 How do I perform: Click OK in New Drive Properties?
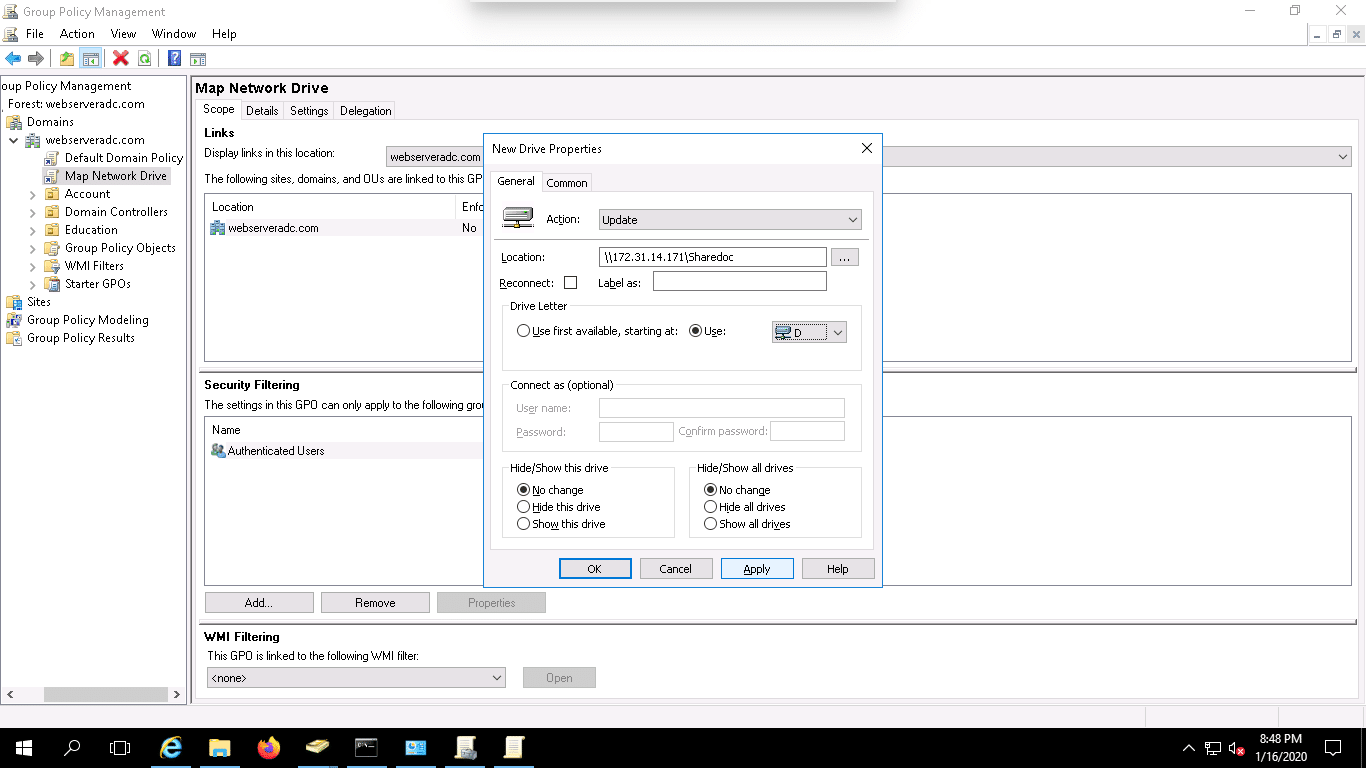[x=594, y=569]
